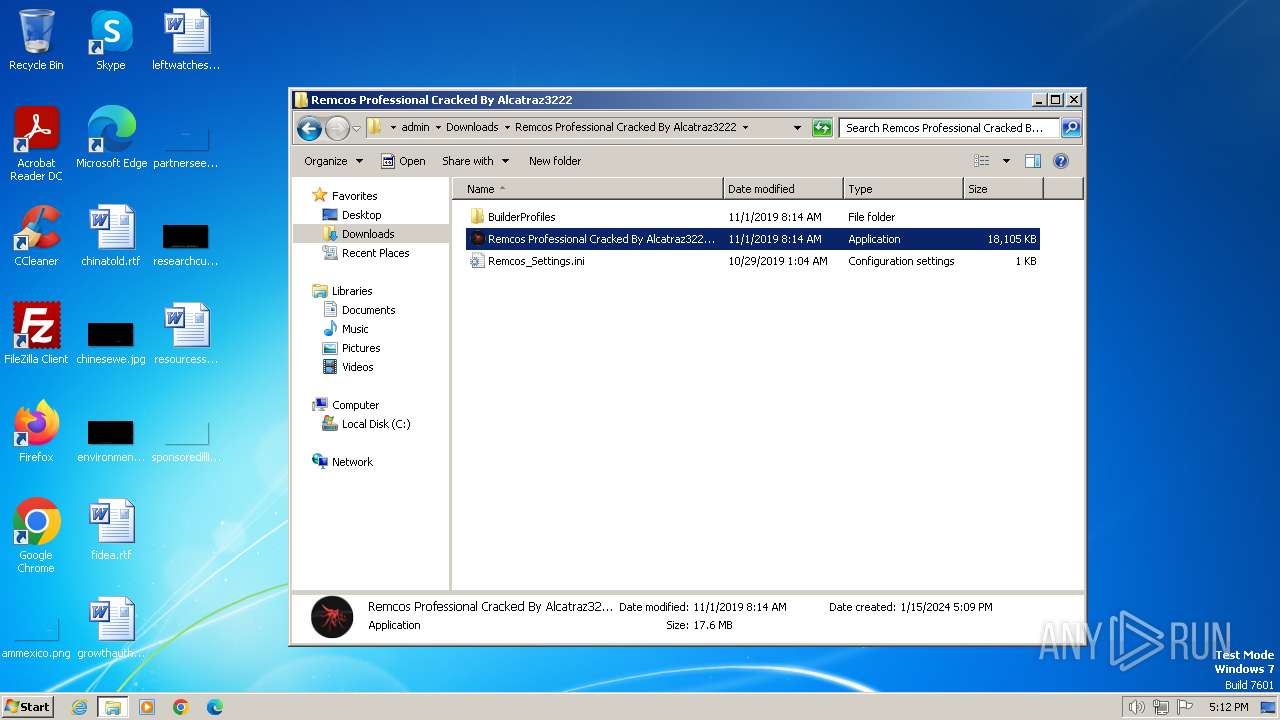Sort by Date modified column header
The width and height of the screenshot is (1280, 720).
[783, 189]
